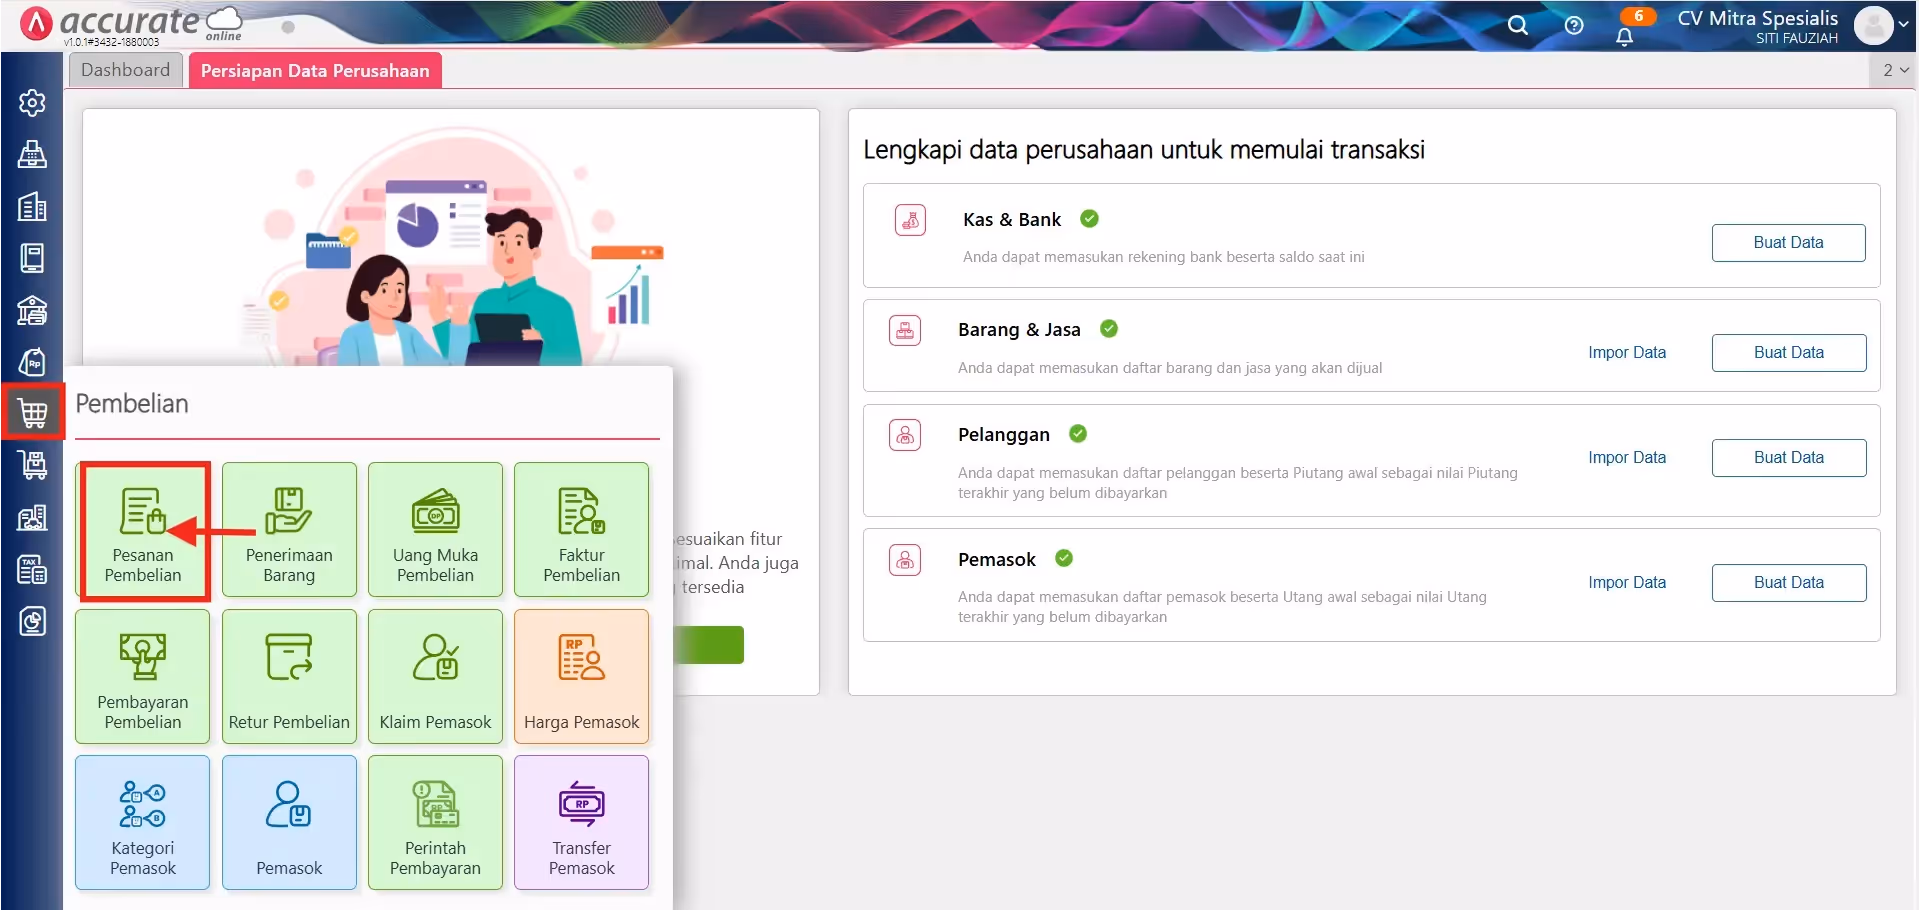Select Persiapan Data Perusahaan tab
1919x910 pixels.
click(315, 70)
